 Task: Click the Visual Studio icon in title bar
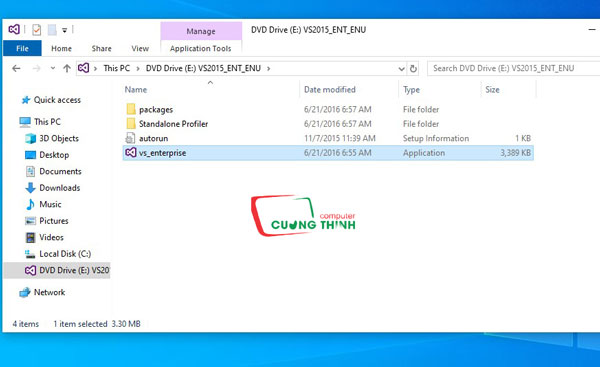(14, 29)
